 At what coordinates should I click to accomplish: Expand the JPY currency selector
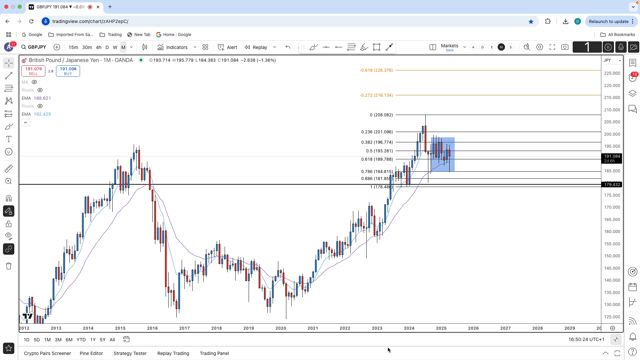click(x=613, y=60)
